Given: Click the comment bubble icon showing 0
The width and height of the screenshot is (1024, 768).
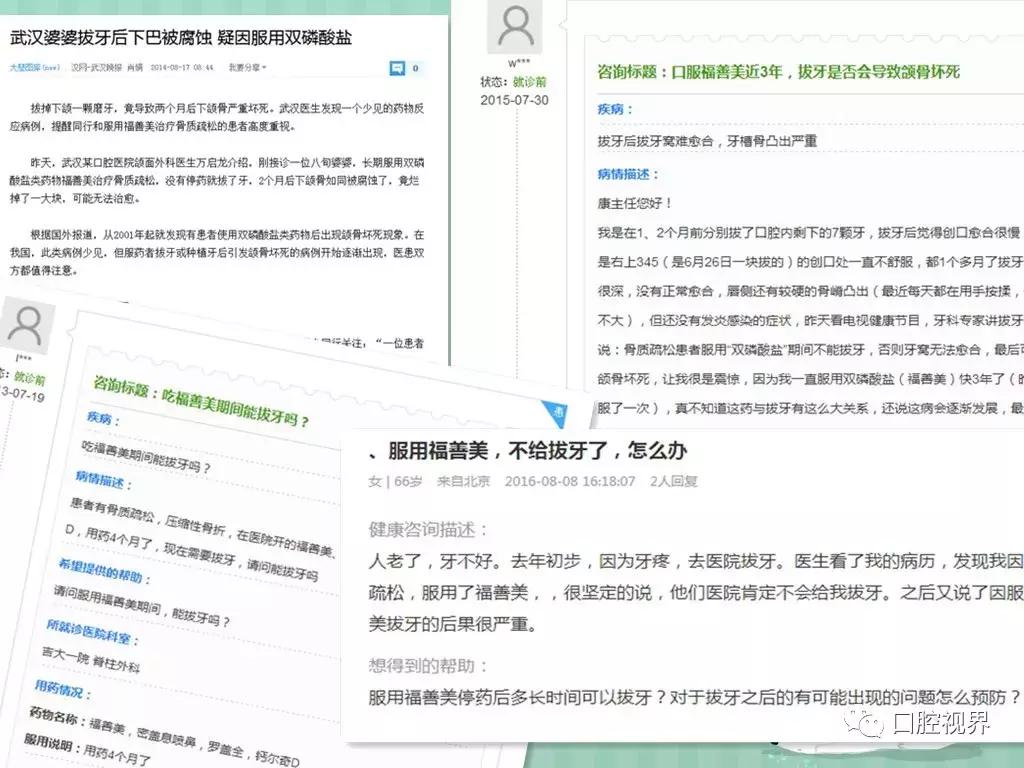Looking at the screenshot, I should pos(398,67).
